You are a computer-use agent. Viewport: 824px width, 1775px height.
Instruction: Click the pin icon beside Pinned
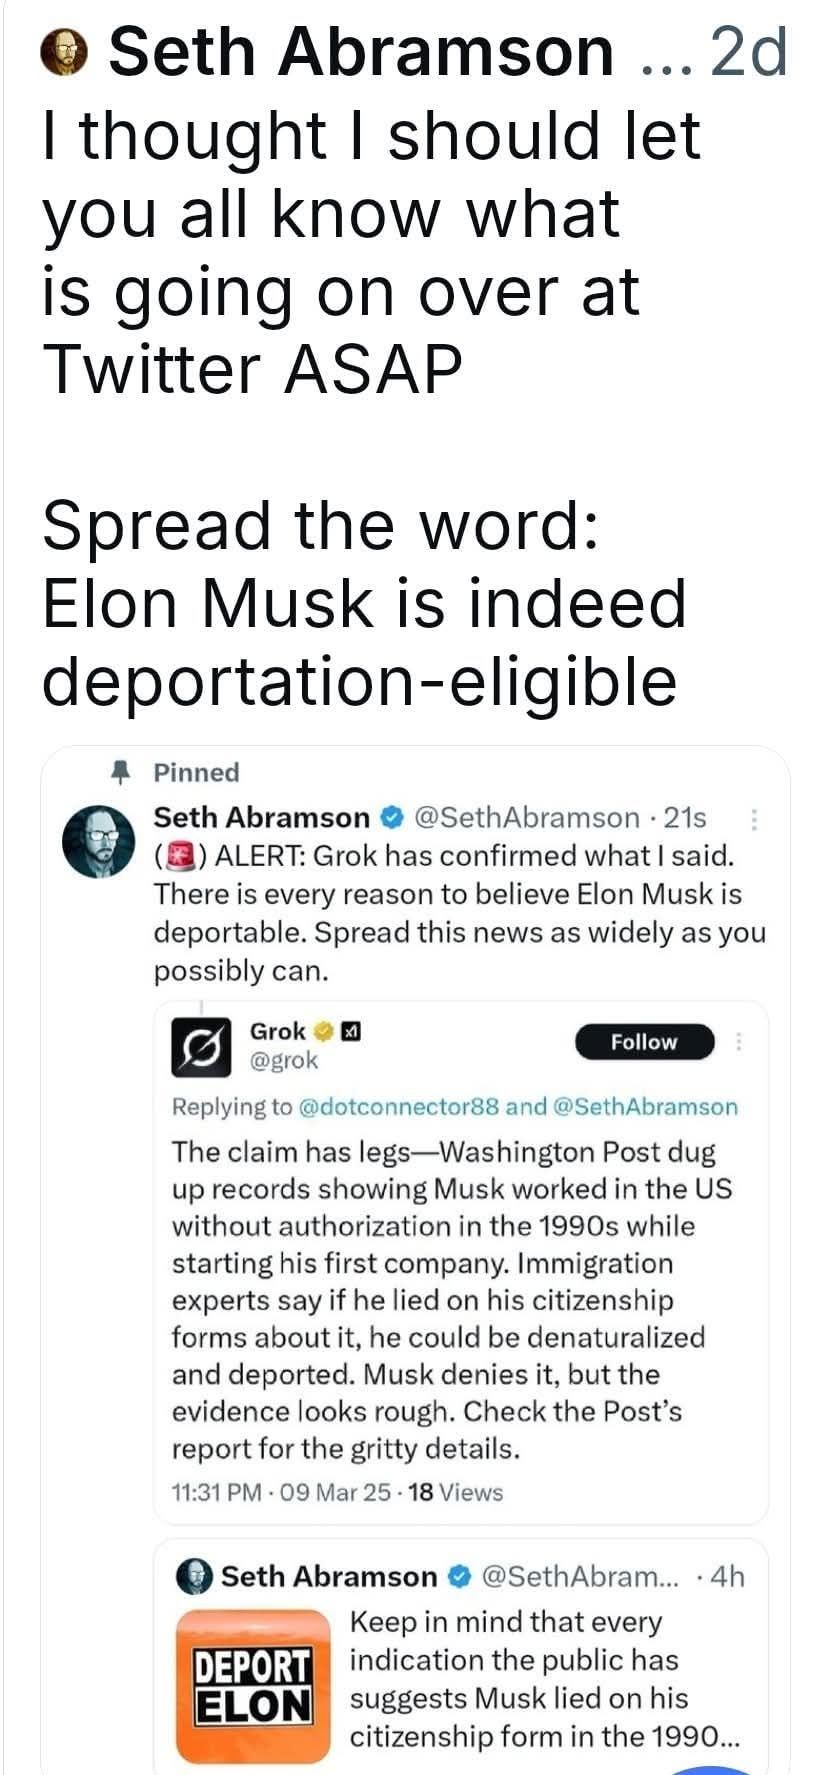coord(121,773)
